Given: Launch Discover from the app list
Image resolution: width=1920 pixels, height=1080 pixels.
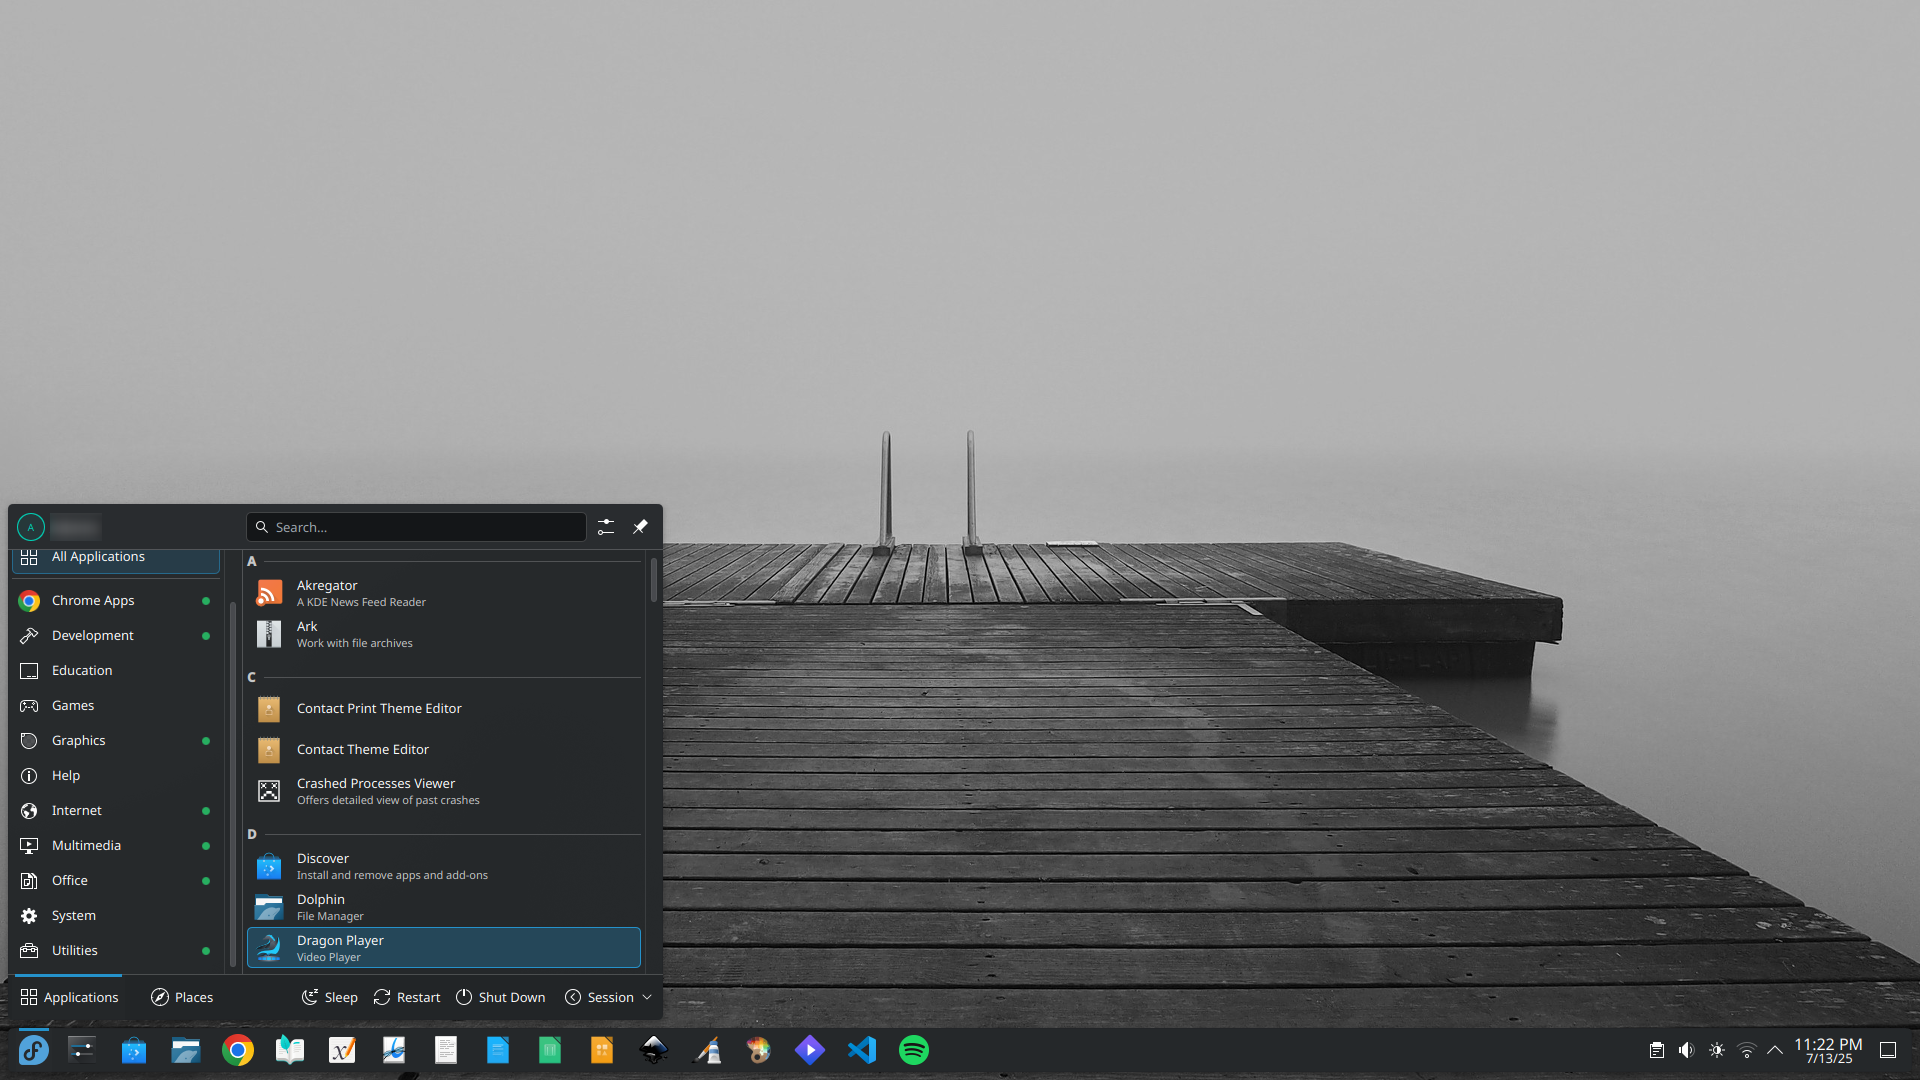Looking at the screenshot, I should coord(444,866).
